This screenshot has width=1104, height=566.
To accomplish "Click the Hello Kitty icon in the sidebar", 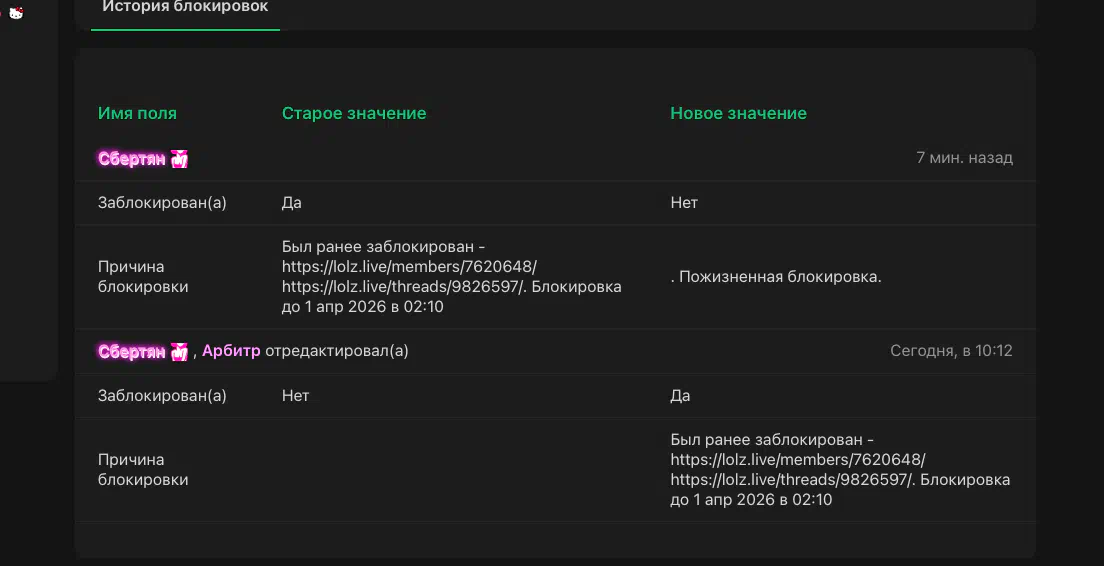I will (16, 13).
